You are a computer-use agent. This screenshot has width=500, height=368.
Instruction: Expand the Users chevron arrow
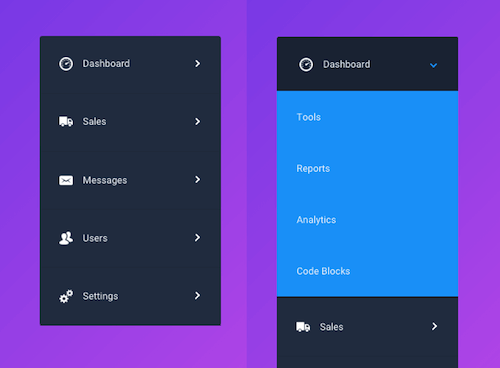198,238
